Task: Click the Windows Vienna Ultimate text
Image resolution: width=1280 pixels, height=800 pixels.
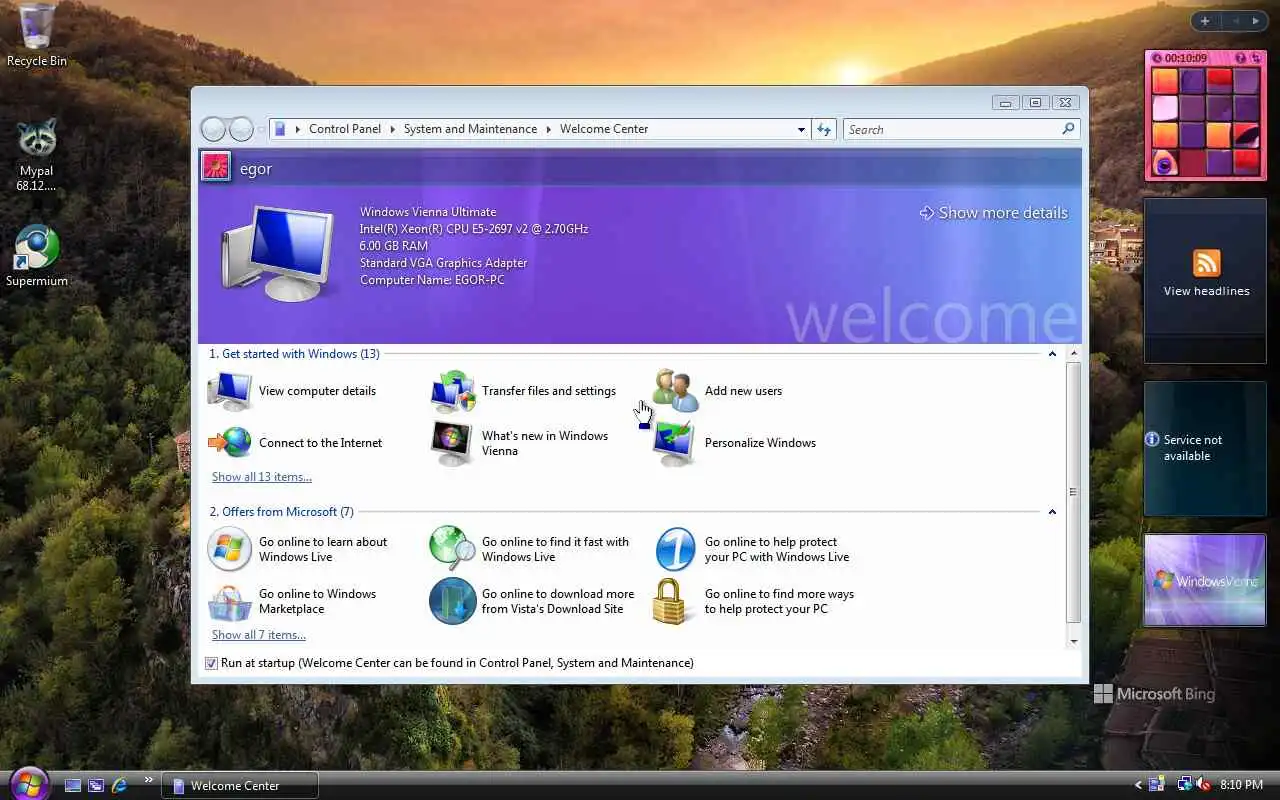Action: [428, 212]
